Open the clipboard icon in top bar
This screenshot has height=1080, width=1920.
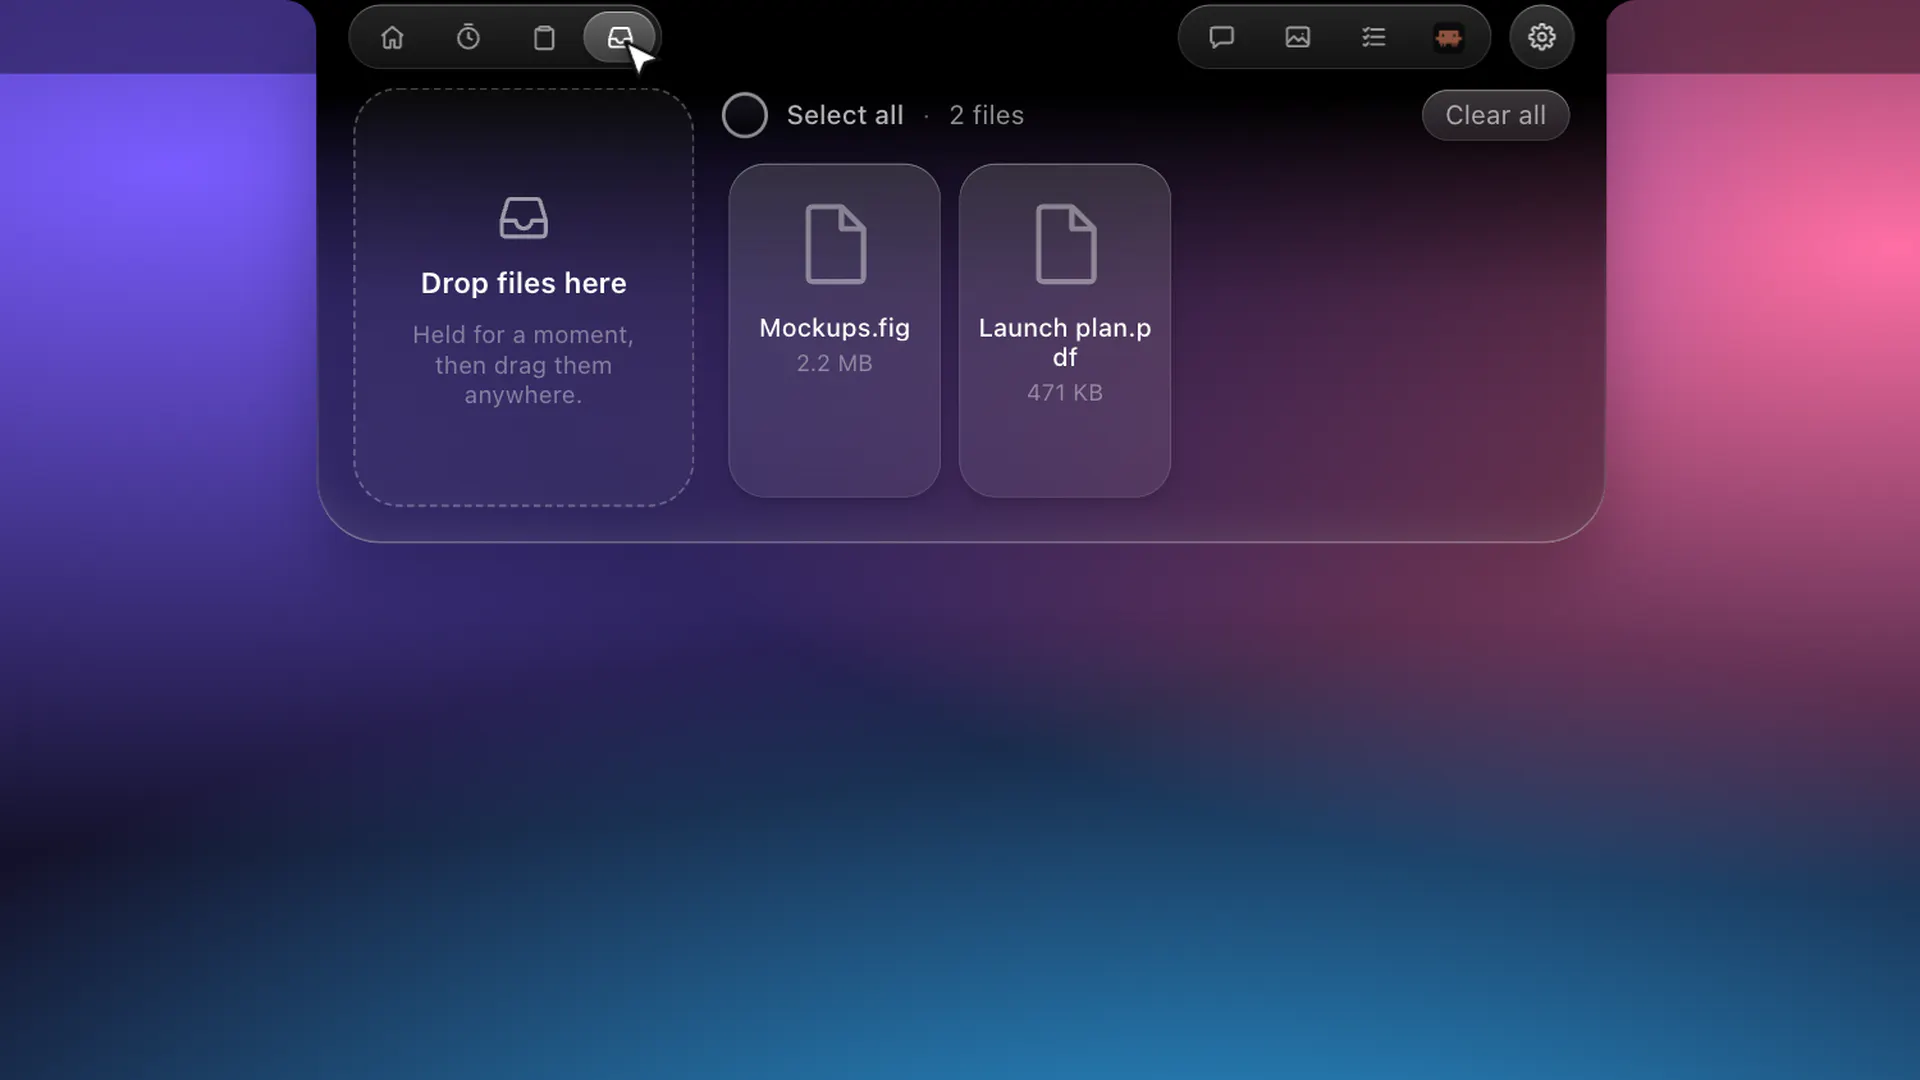tap(544, 38)
